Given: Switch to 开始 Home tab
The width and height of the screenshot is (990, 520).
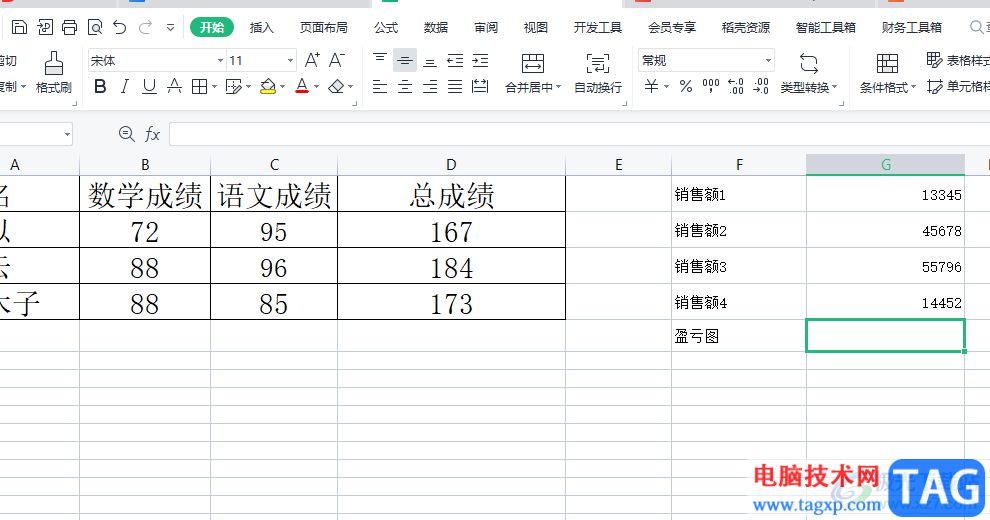Looking at the screenshot, I should pos(212,27).
